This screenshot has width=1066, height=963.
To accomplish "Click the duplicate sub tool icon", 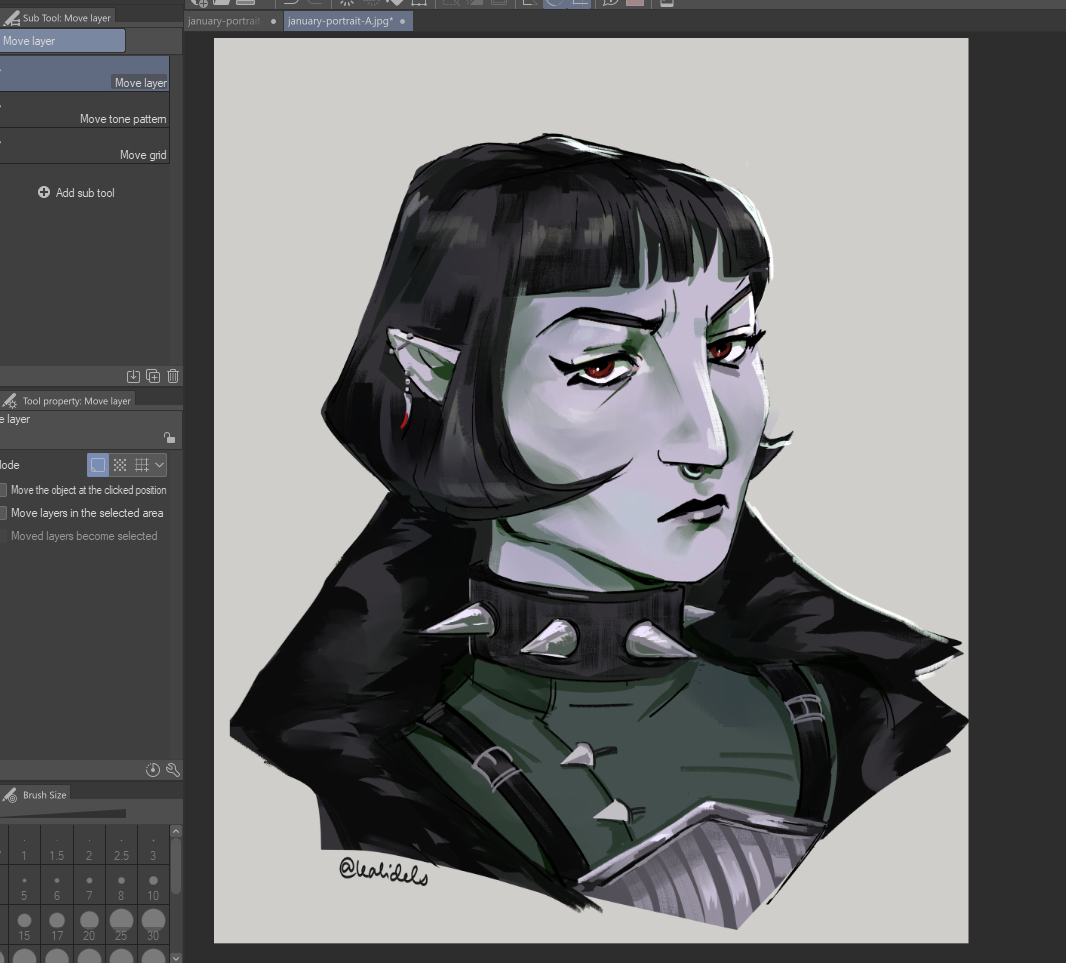I will 153,376.
